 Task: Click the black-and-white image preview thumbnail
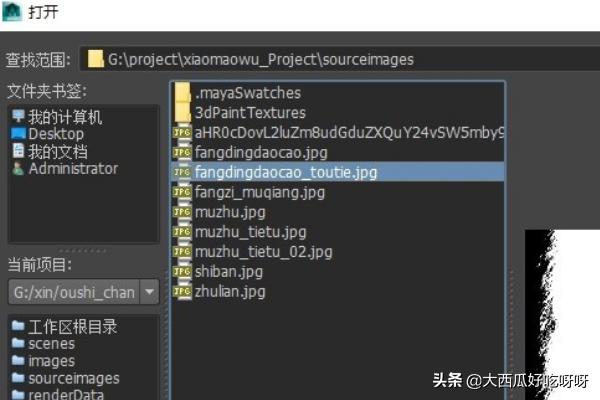(562, 315)
